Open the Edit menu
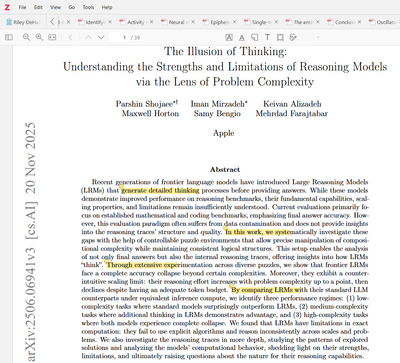 (38, 7)
